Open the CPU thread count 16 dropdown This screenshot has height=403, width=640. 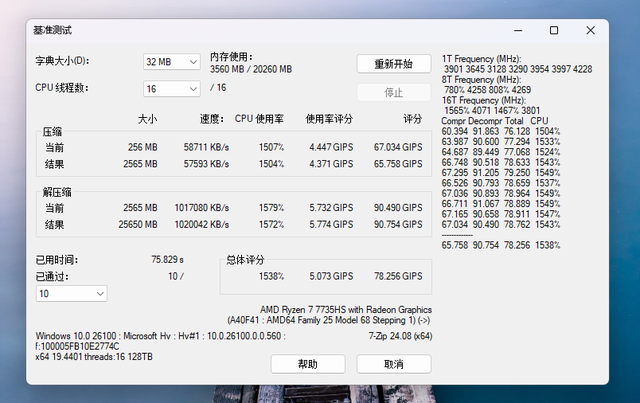[x=171, y=89]
